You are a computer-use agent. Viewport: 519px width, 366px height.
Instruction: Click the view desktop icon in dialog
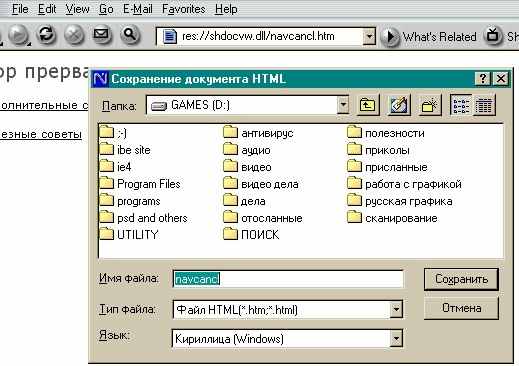(399, 106)
